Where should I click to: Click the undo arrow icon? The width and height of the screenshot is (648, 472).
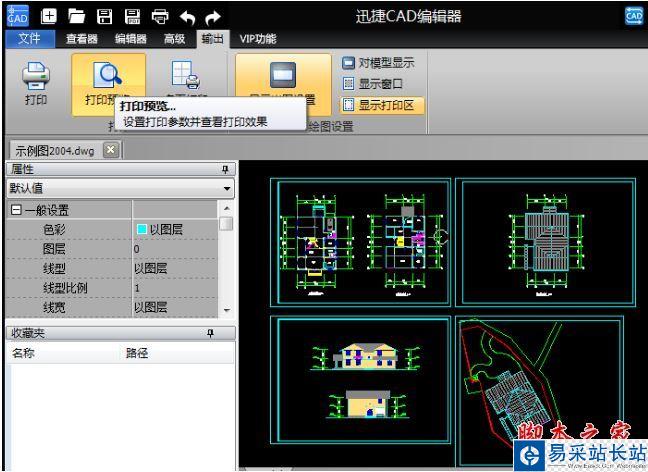(x=188, y=17)
